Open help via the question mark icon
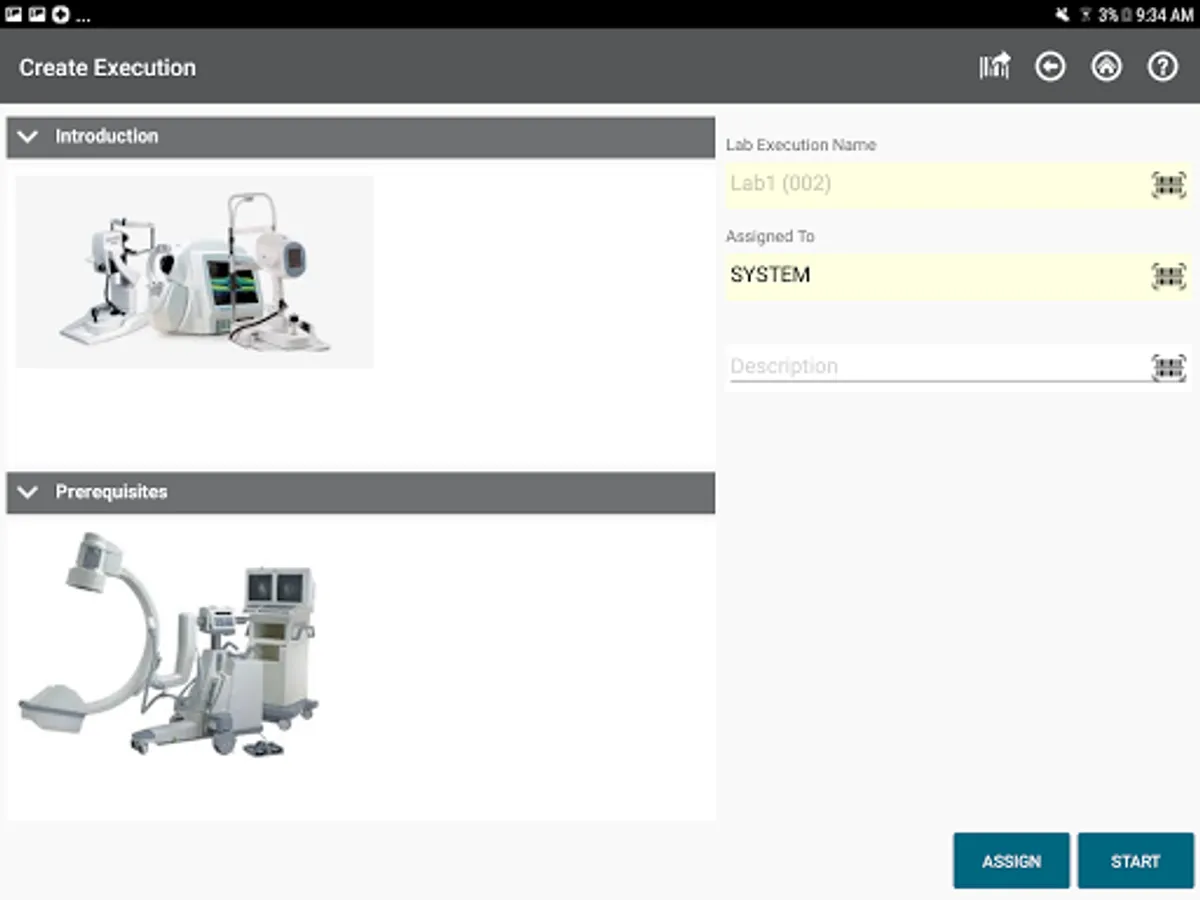 1162,67
